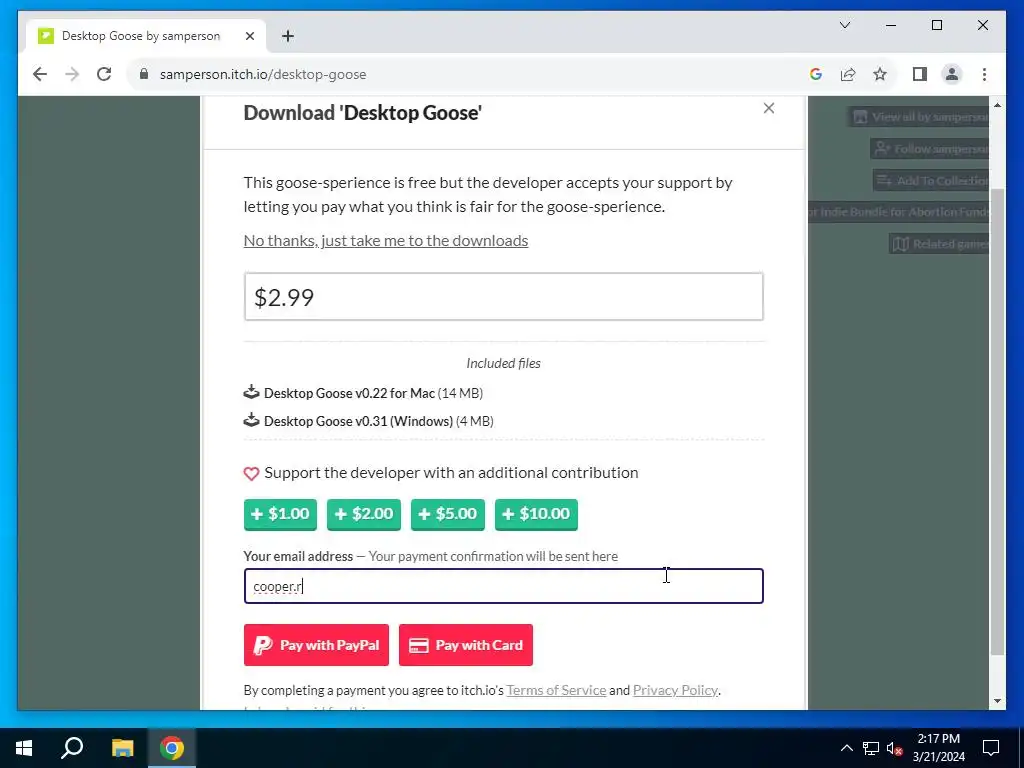Click the muted volume tray icon
The image size is (1024, 768).
[894, 748]
